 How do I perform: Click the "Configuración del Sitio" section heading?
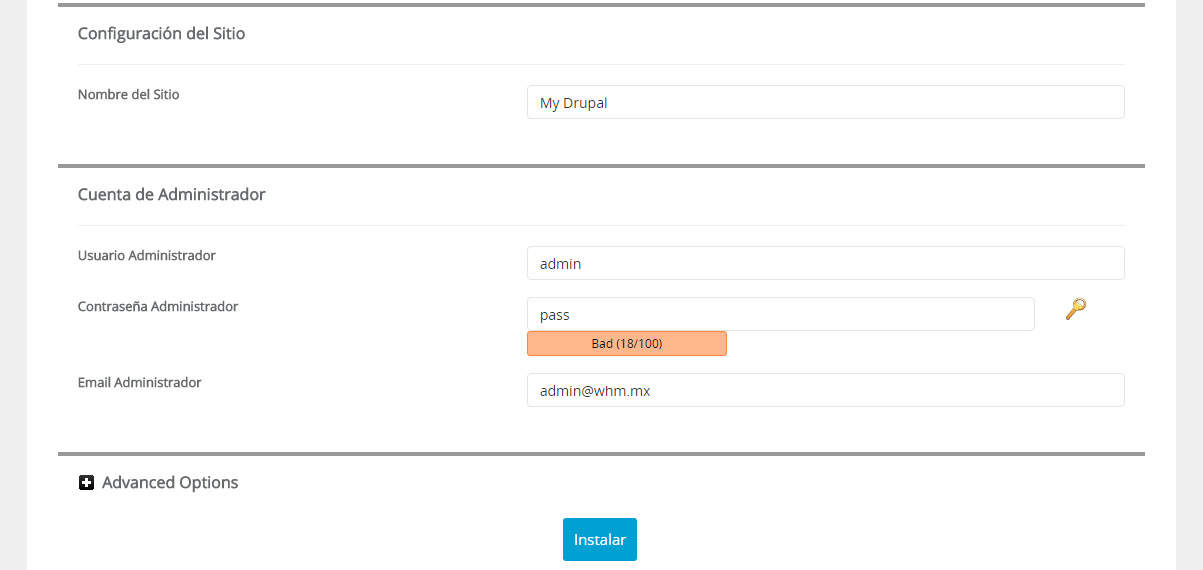click(x=162, y=34)
